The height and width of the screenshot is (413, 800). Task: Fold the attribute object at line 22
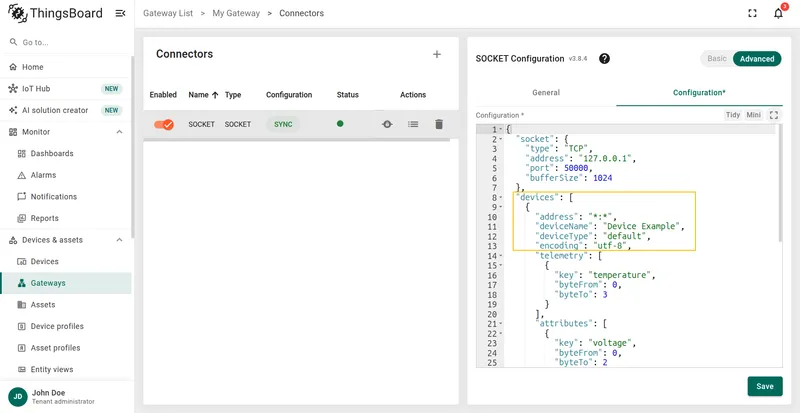coord(501,333)
